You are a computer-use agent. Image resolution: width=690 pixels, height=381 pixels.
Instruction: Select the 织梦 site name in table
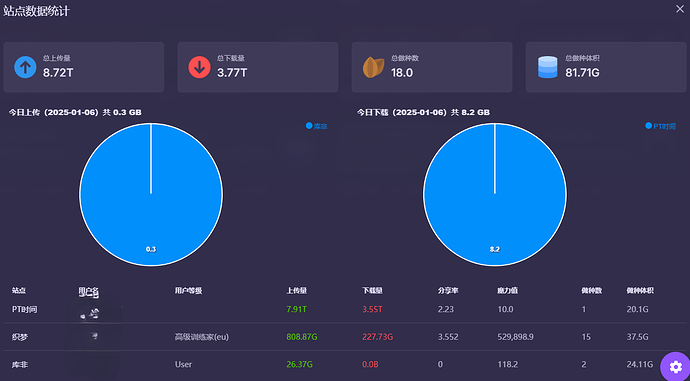click(20, 337)
